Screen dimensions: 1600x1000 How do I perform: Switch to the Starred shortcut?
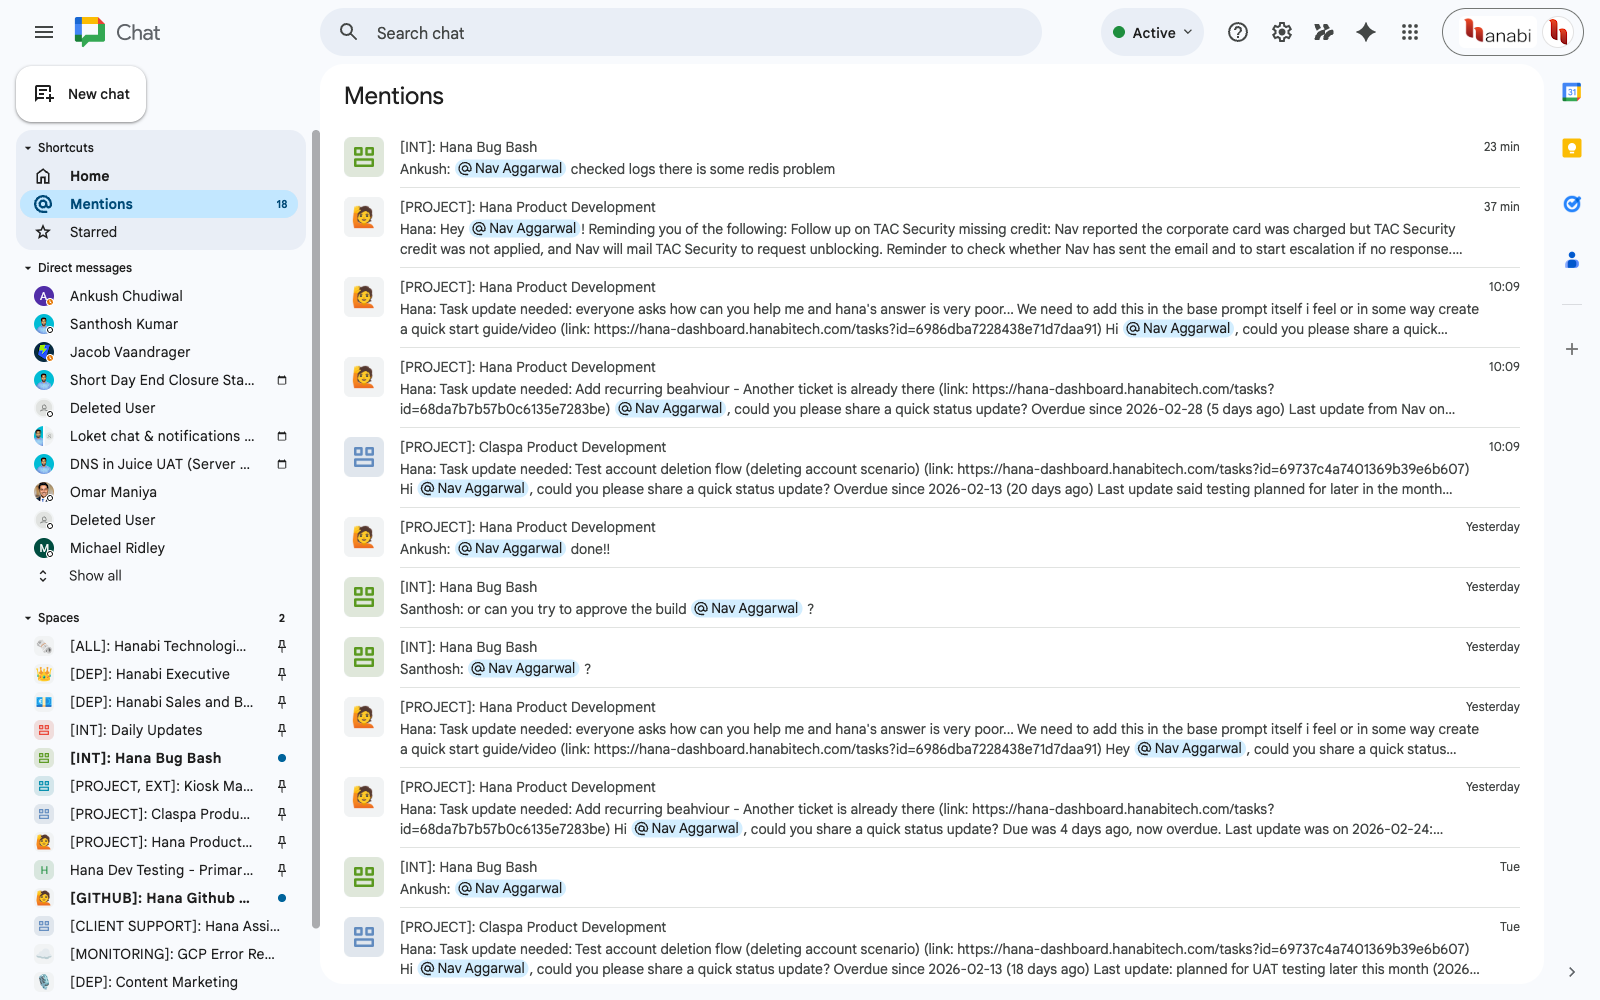(x=93, y=232)
